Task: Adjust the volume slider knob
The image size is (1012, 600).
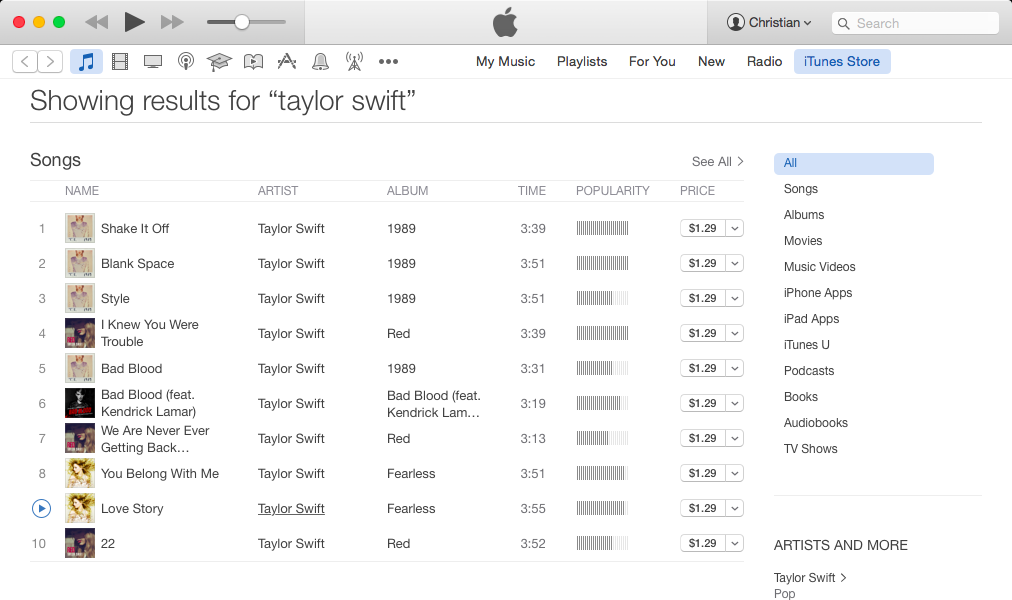Action: click(241, 22)
